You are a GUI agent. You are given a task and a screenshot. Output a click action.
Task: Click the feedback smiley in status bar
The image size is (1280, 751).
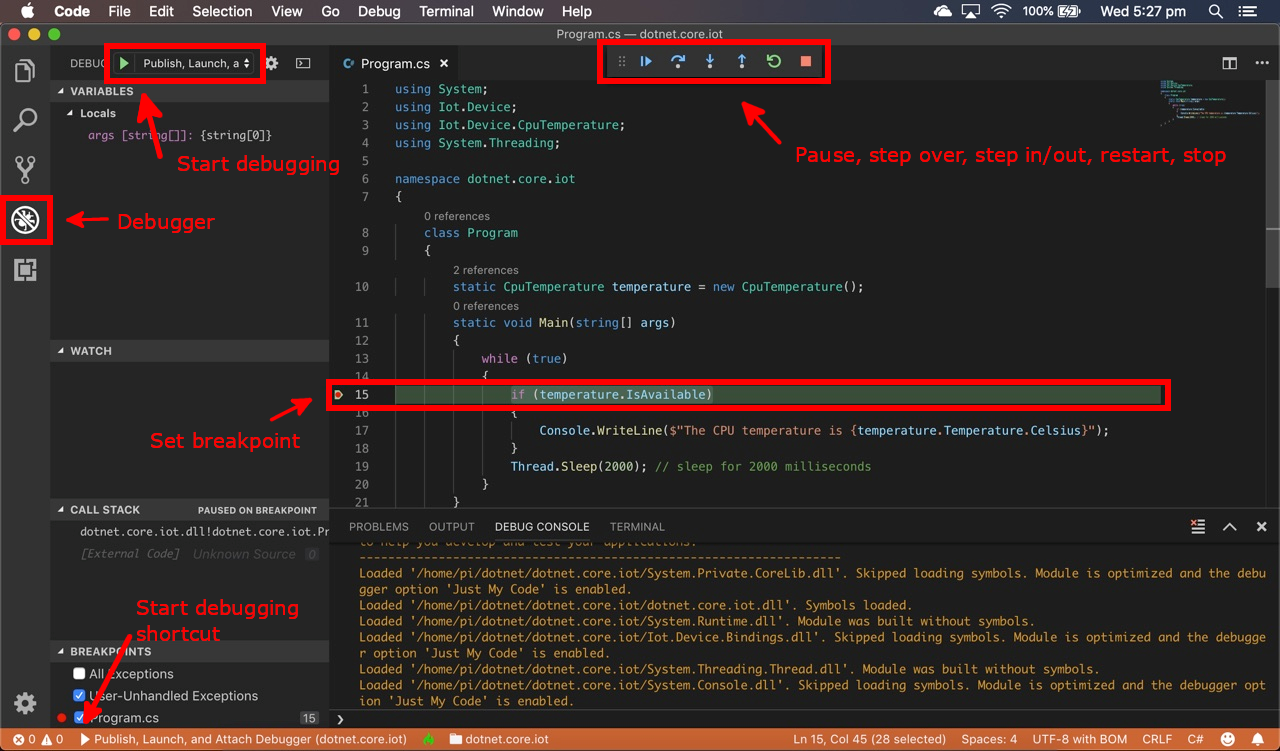pyautogui.click(x=1228, y=739)
